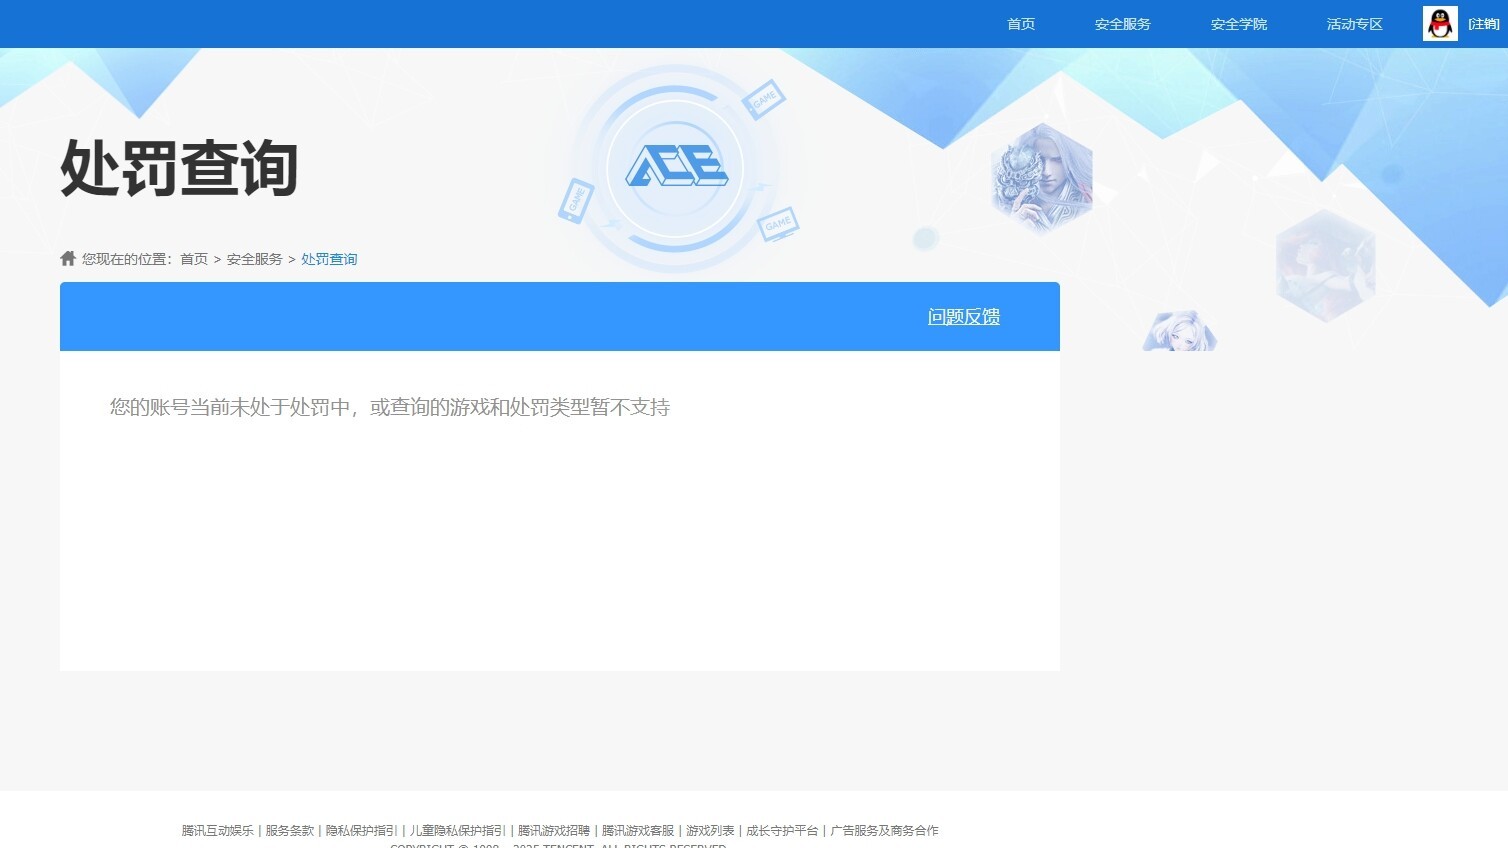Screen dimensions: 1508x848
Task: Open 首页 in the top navigation
Action: 1021,24
